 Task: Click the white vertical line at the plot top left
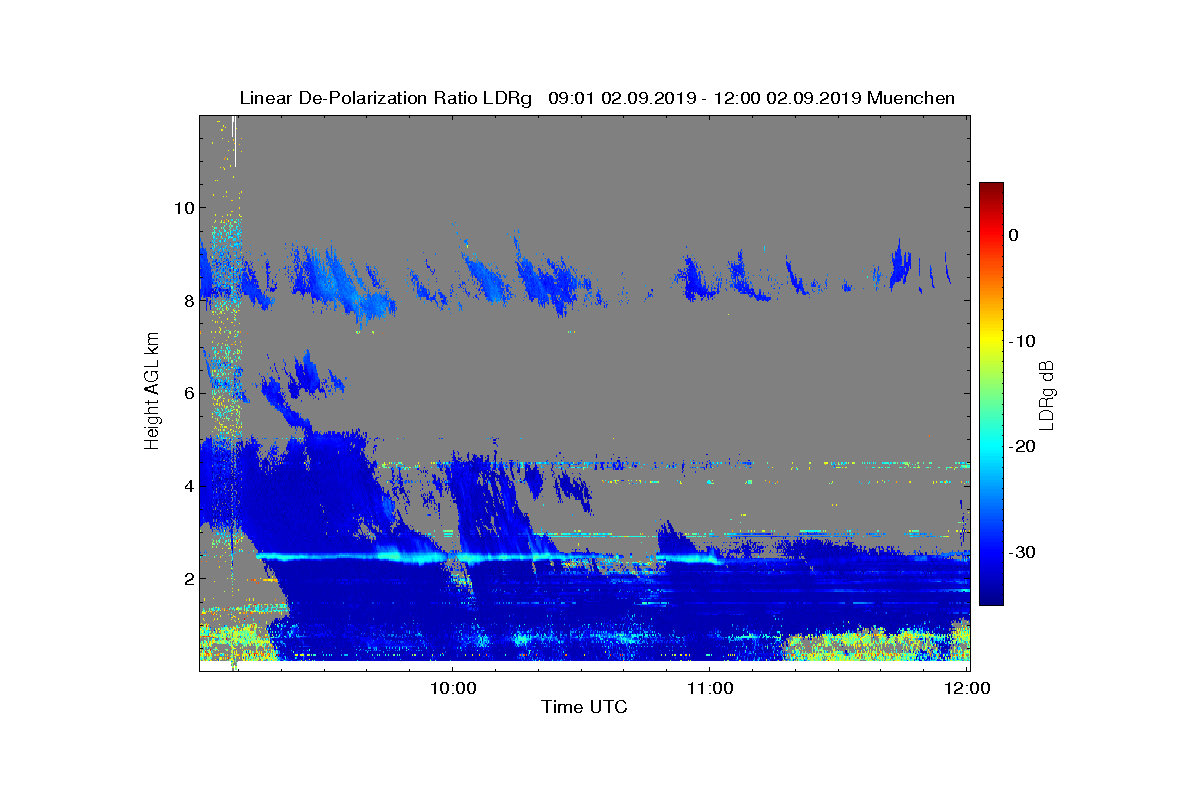coord(234,140)
